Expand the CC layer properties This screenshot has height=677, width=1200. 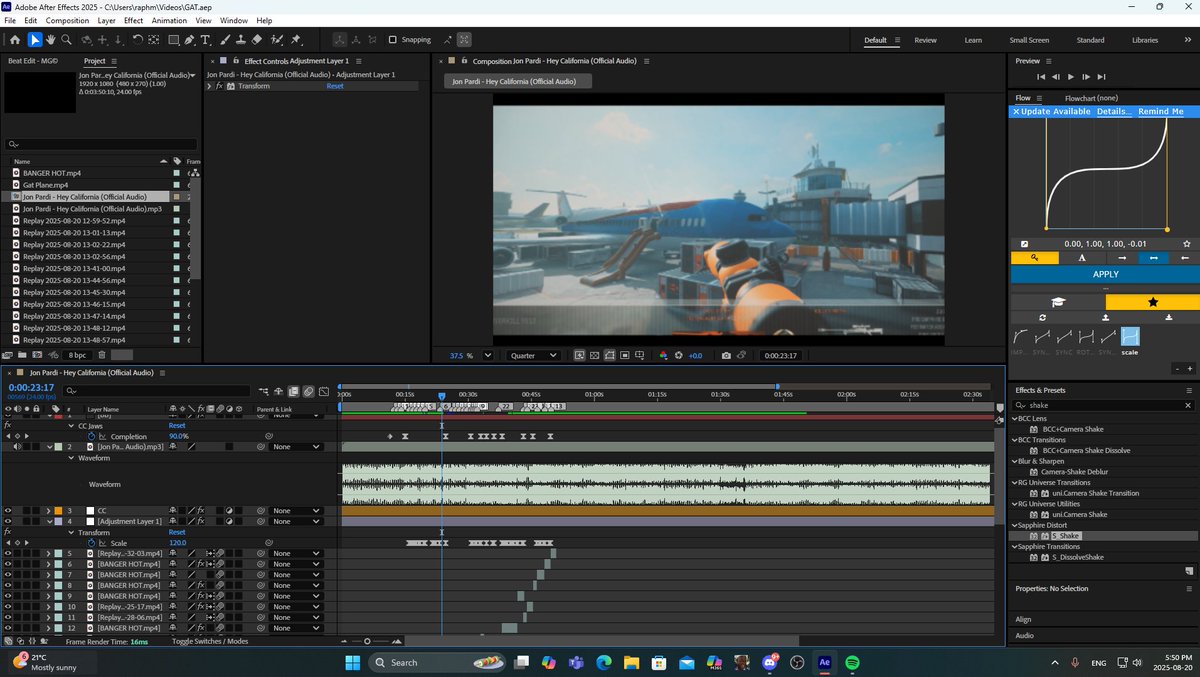point(48,511)
